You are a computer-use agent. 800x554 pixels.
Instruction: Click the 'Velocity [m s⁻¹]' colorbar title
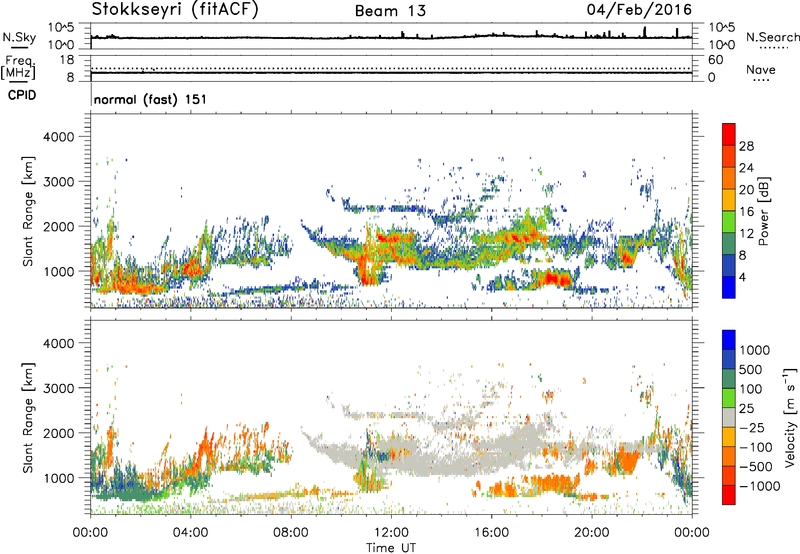[790, 417]
